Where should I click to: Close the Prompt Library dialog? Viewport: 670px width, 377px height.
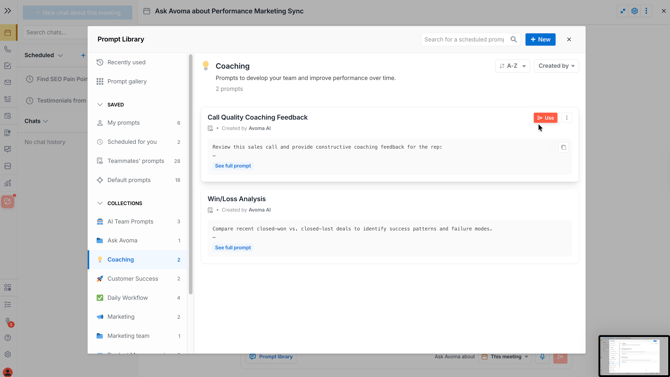(x=569, y=39)
